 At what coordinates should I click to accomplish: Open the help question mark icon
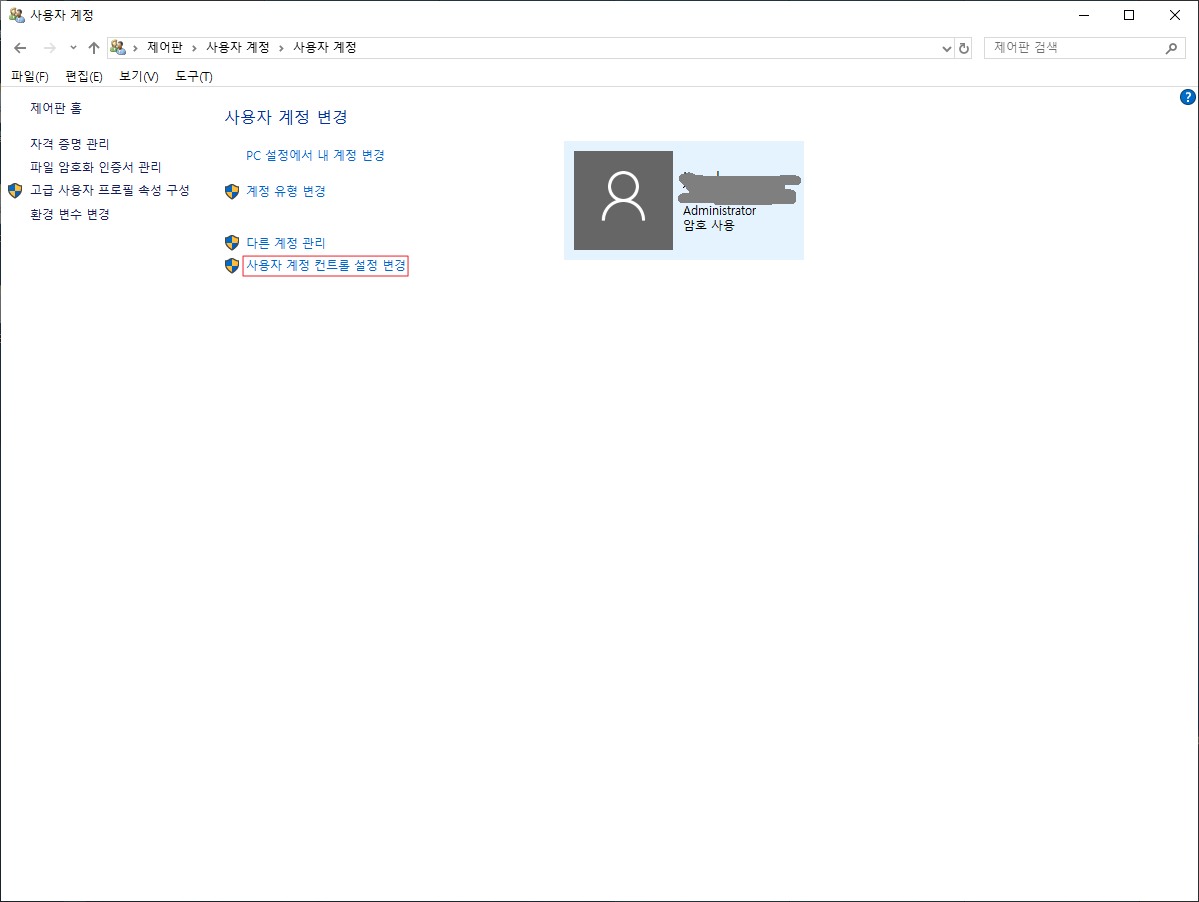[x=1187, y=97]
